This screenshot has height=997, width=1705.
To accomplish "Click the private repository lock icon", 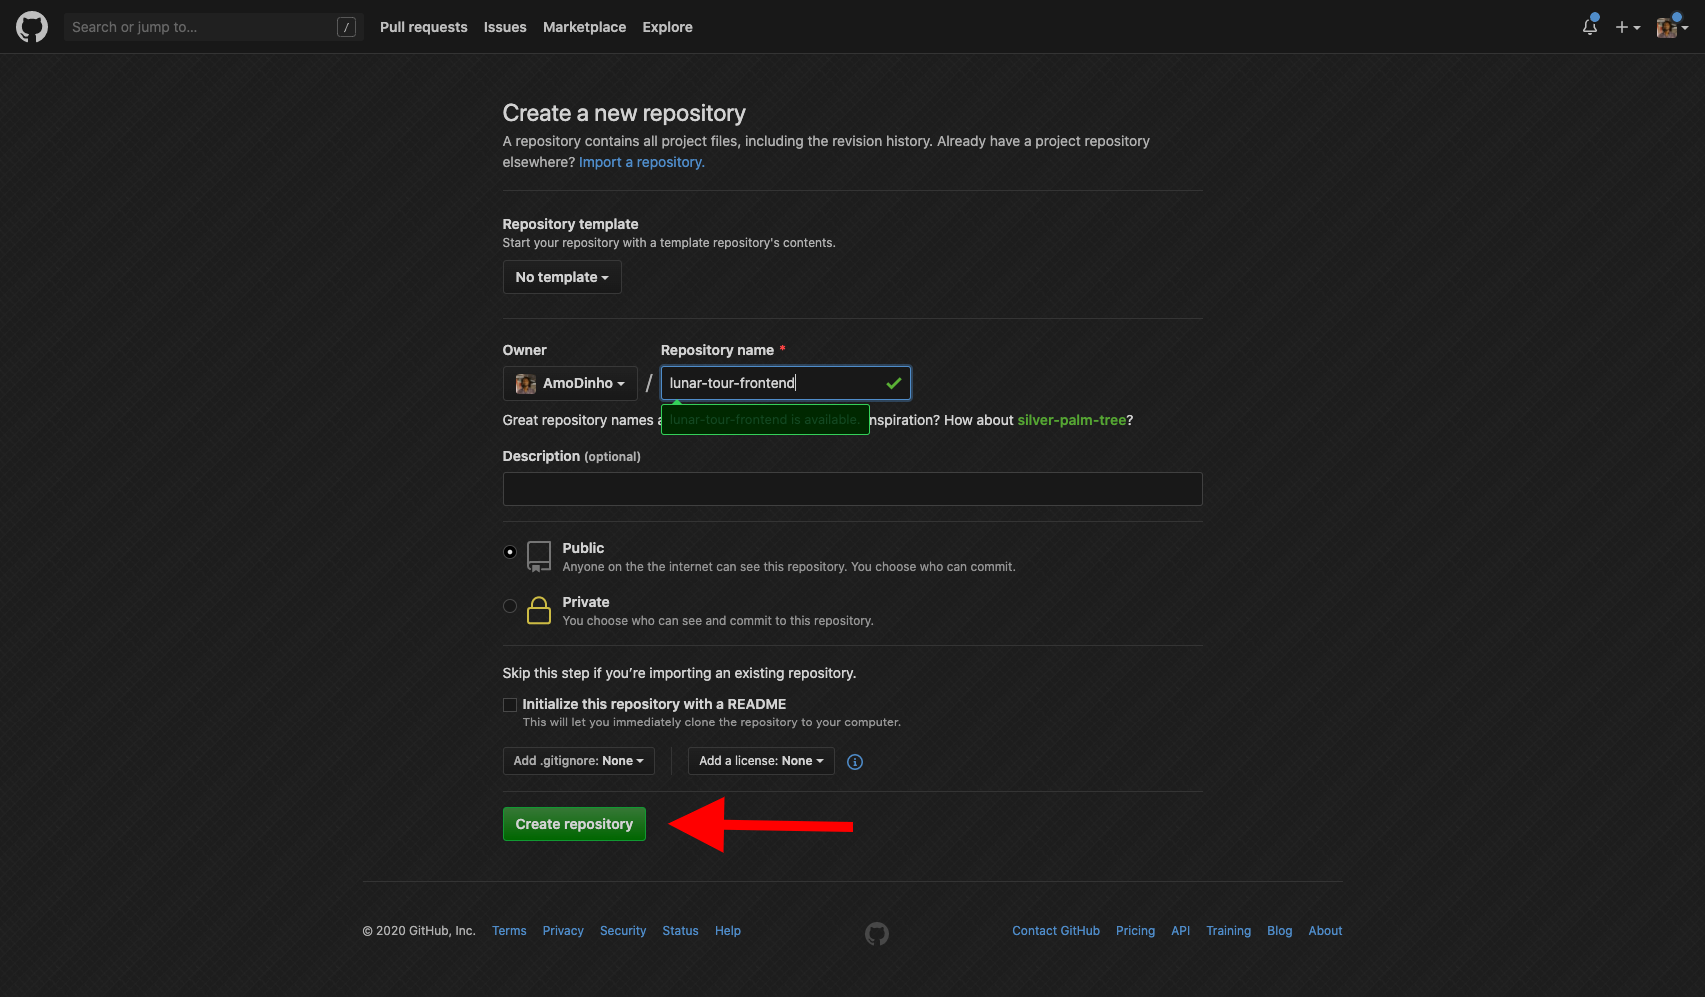I will coord(539,610).
